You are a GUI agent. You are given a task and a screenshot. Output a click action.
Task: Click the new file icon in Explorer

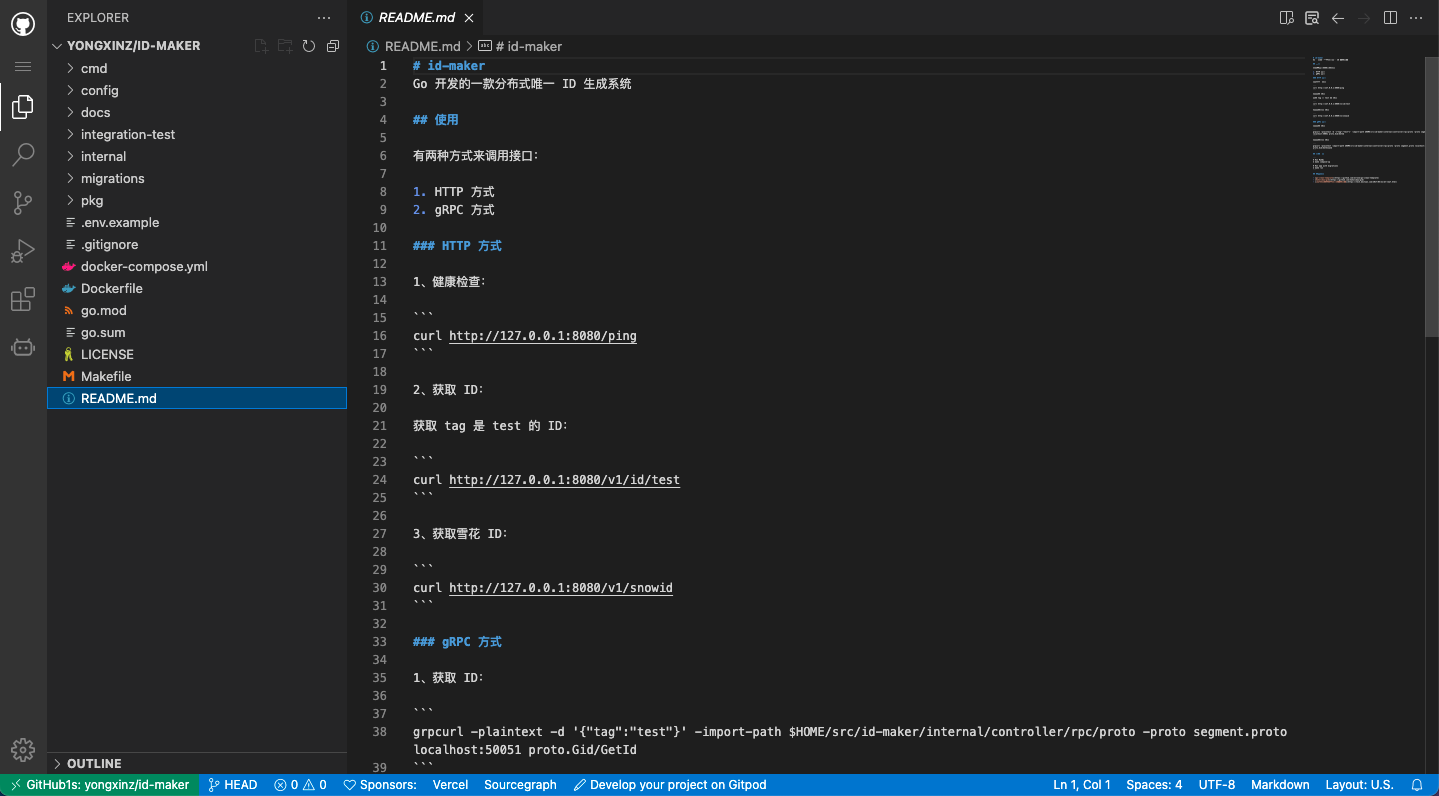tap(261, 46)
